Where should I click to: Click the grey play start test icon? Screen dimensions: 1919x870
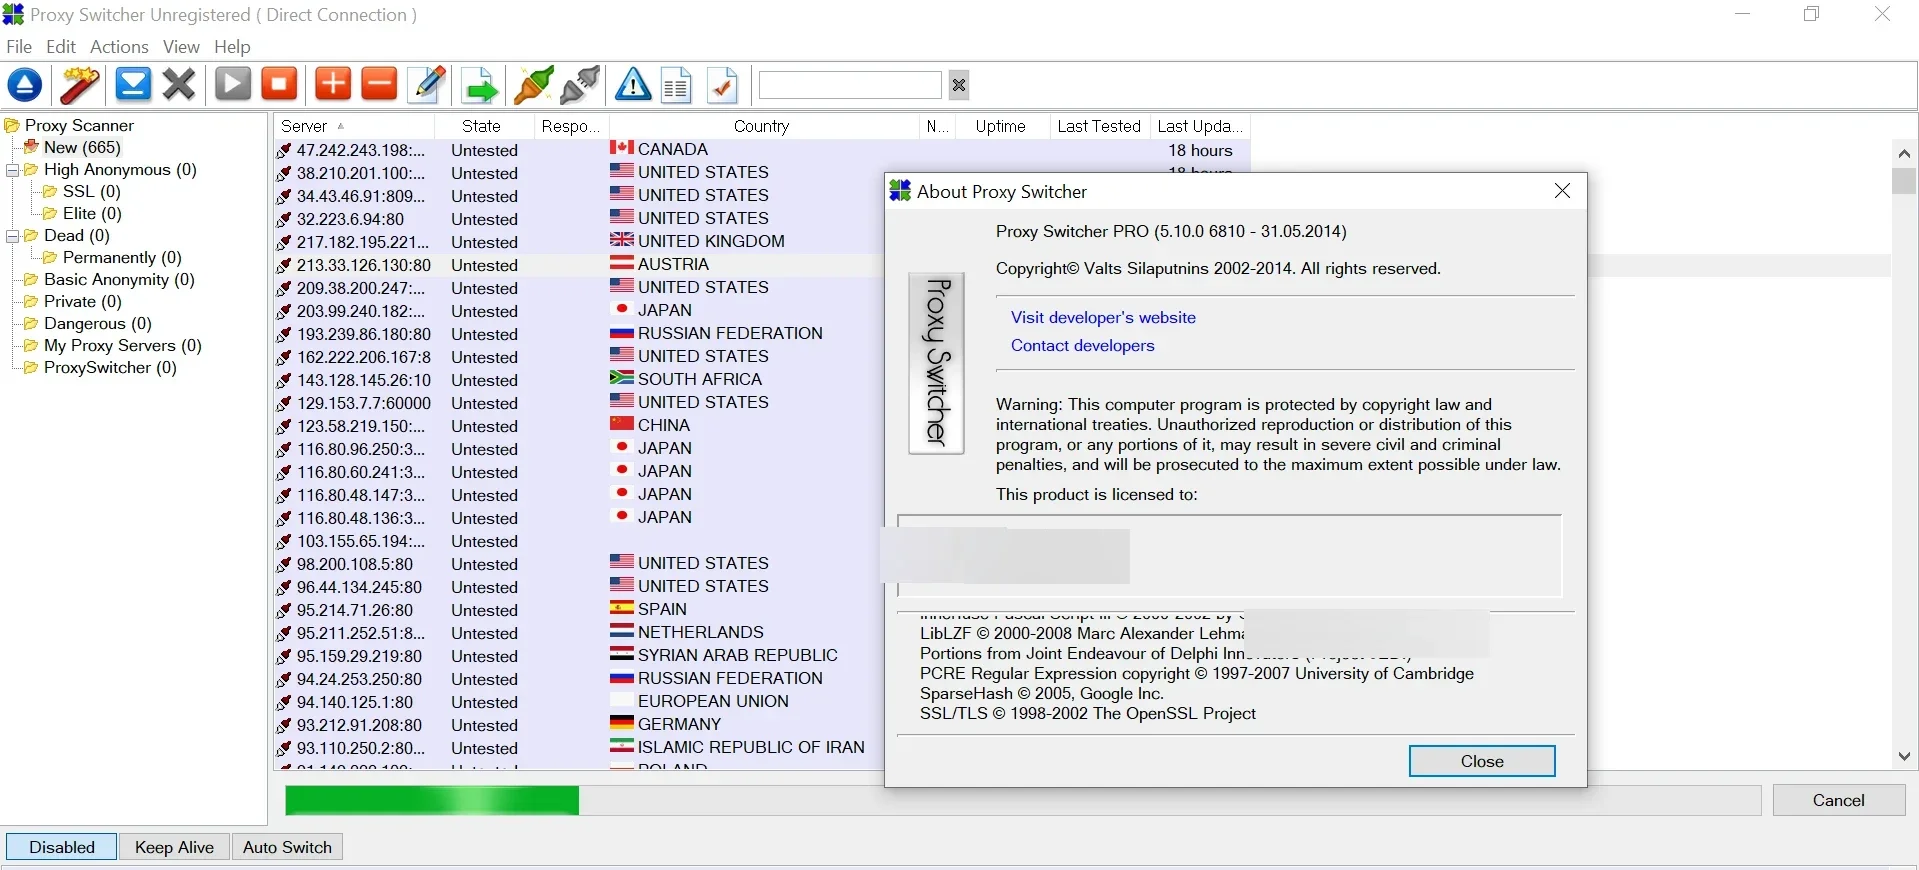(x=233, y=85)
